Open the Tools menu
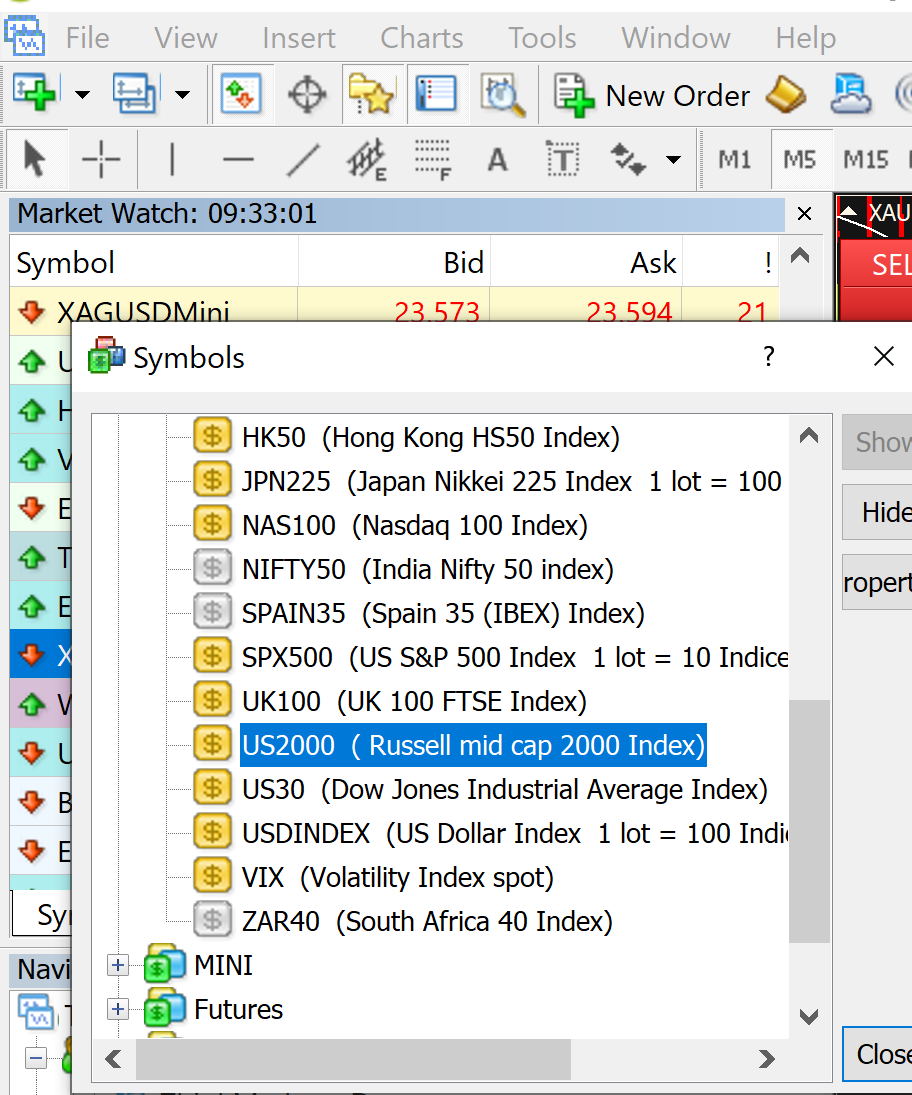The width and height of the screenshot is (912, 1095). pos(543,38)
